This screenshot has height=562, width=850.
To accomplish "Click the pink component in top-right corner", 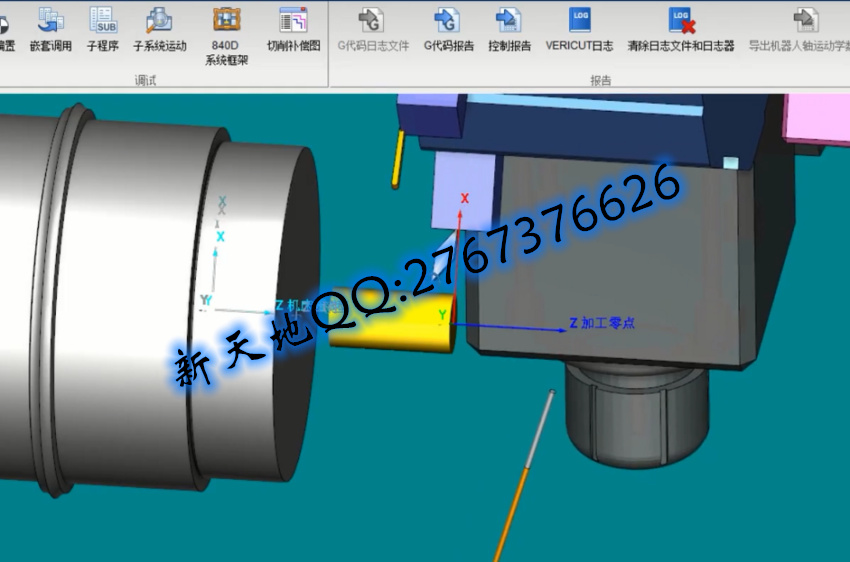I will [815, 120].
